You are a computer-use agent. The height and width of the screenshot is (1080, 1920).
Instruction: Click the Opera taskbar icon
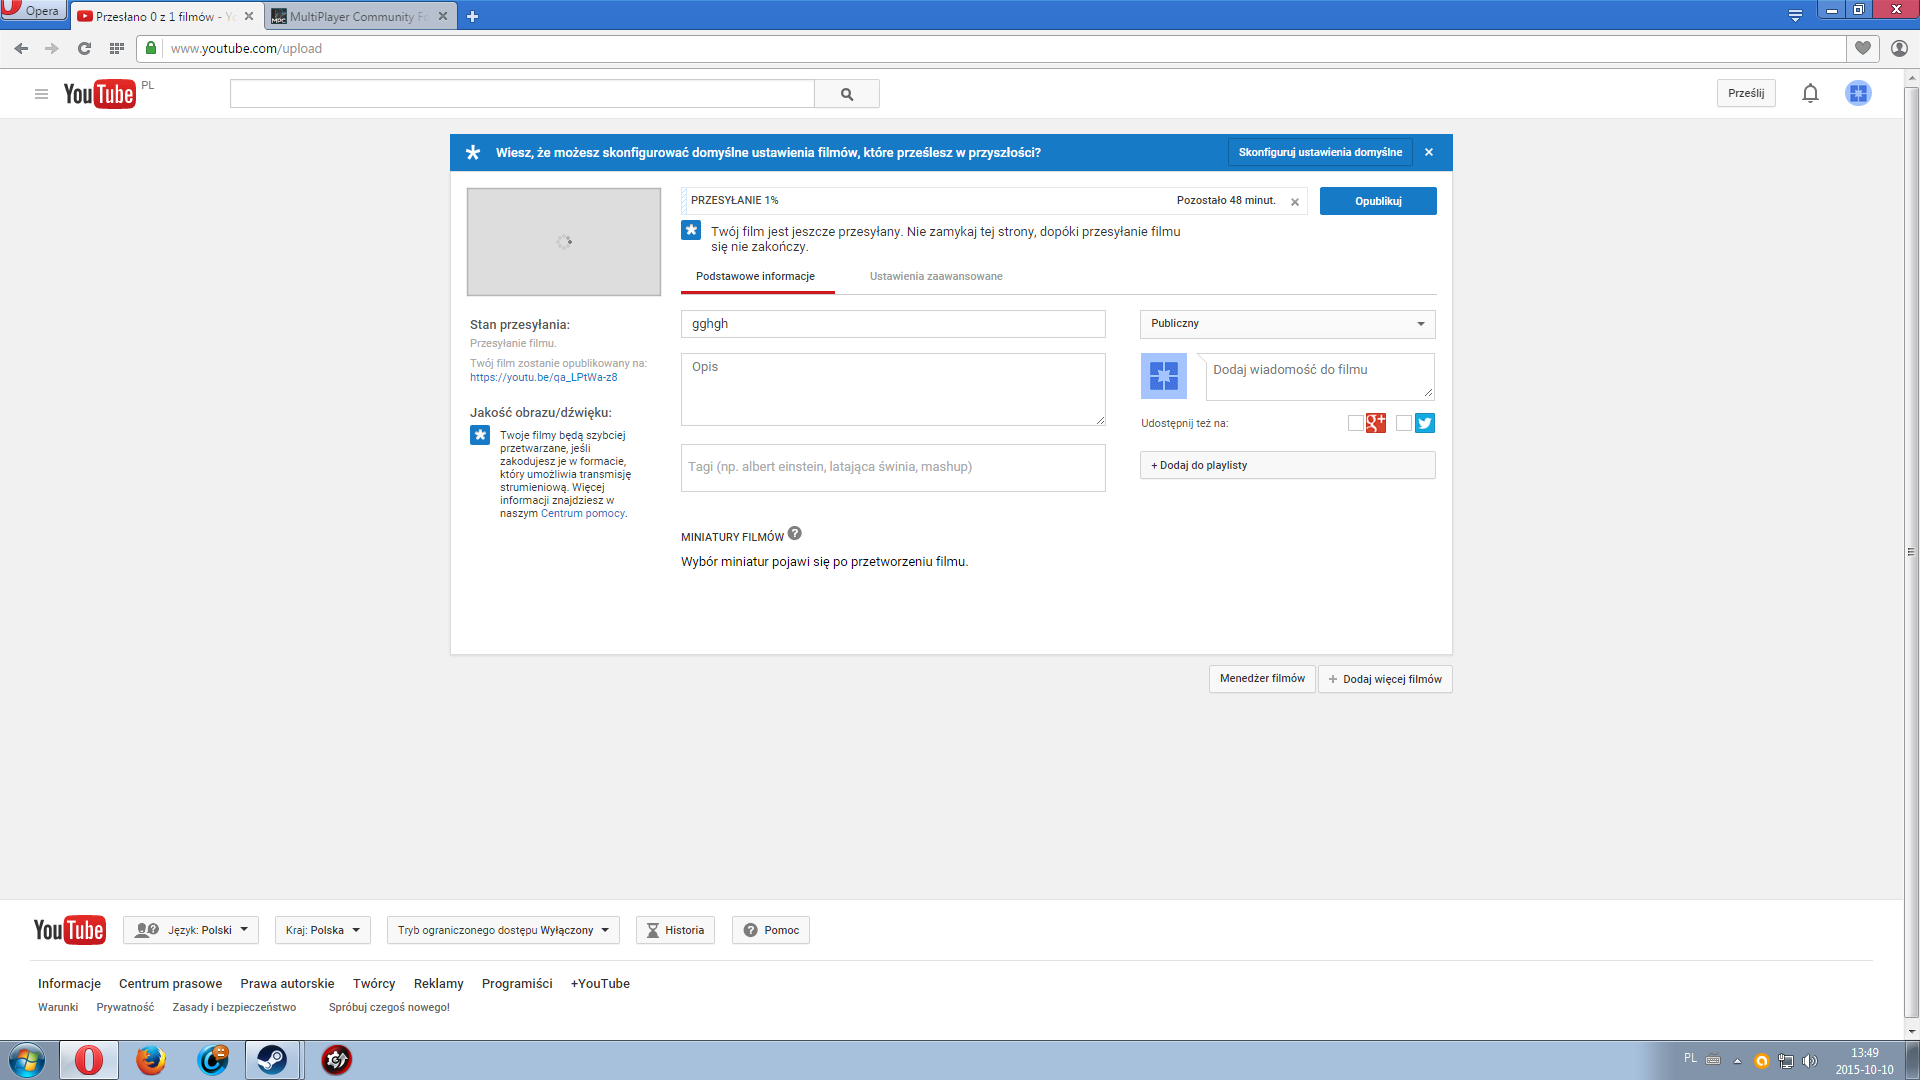(x=89, y=1060)
